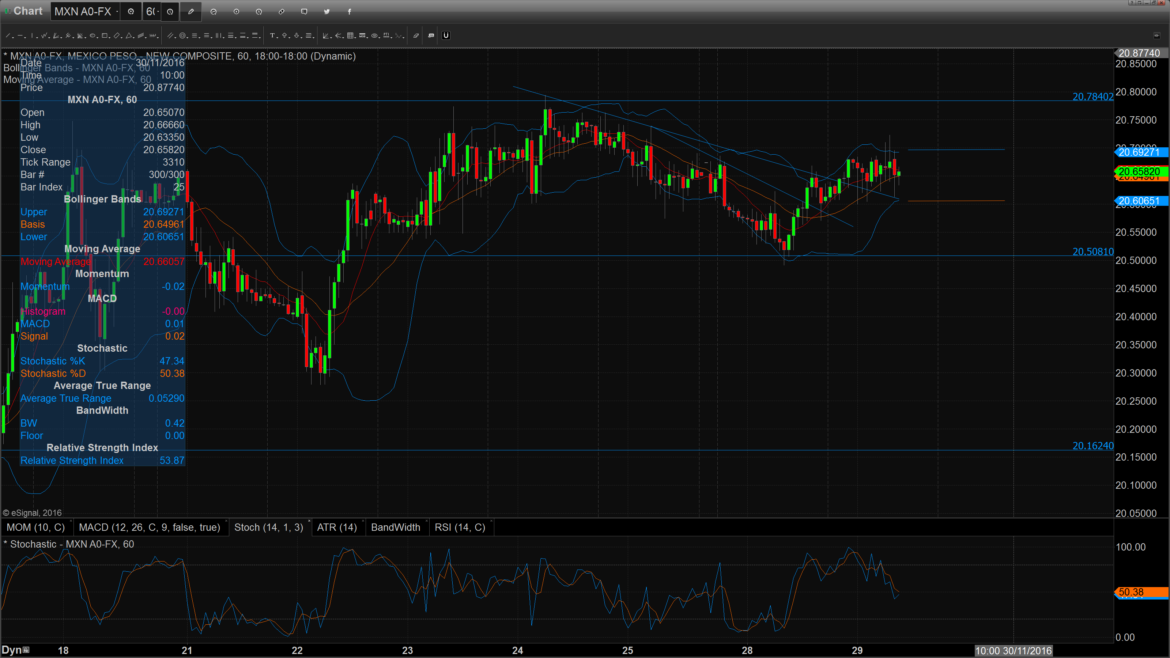Viewport: 1170px width, 658px height.
Task: Click the note icon left of Twitter
Action: [304, 12]
